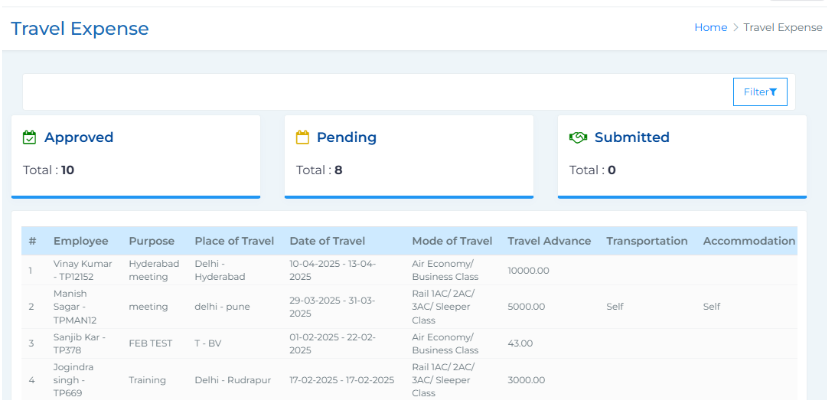Click the Submitted handshake icon
Viewport: 836px width, 400px height.
[x=577, y=138]
